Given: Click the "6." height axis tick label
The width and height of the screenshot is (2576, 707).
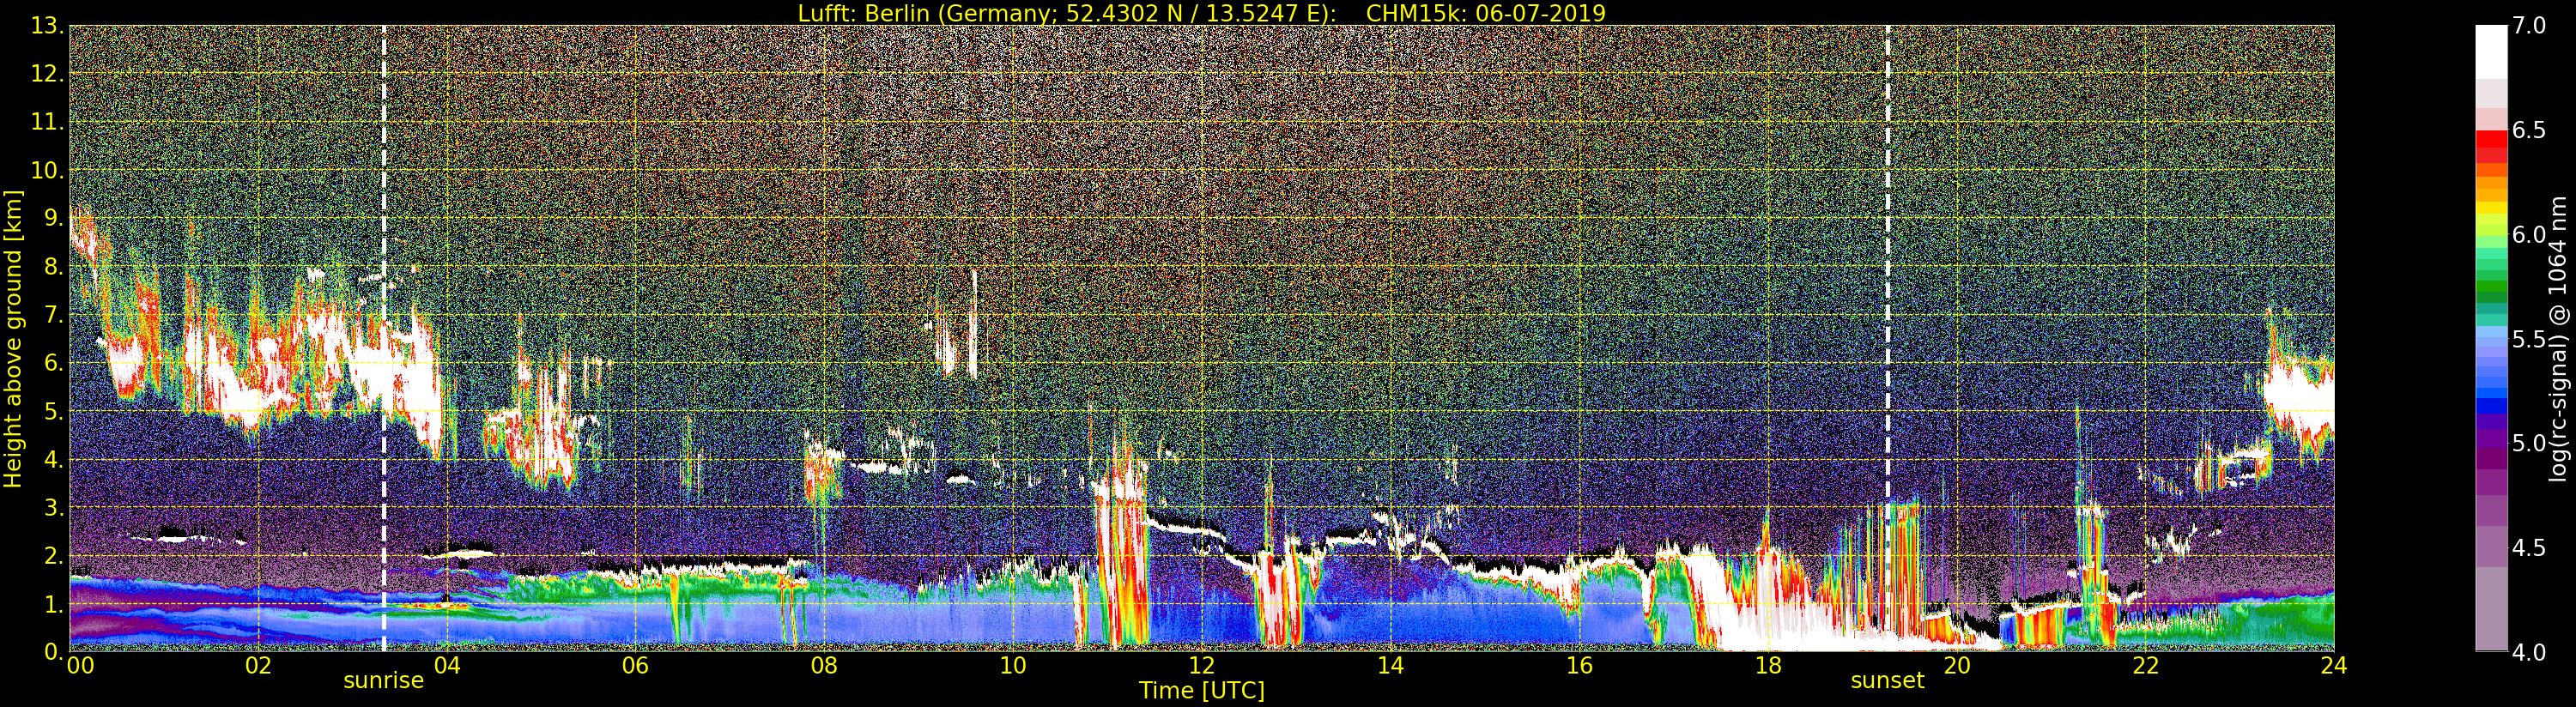Looking at the screenshot, I should click(x=55, y=363).
